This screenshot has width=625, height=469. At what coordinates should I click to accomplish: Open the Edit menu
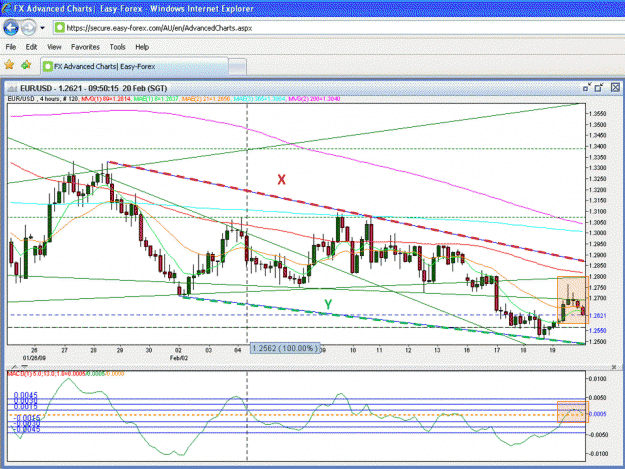pos(31,47)
